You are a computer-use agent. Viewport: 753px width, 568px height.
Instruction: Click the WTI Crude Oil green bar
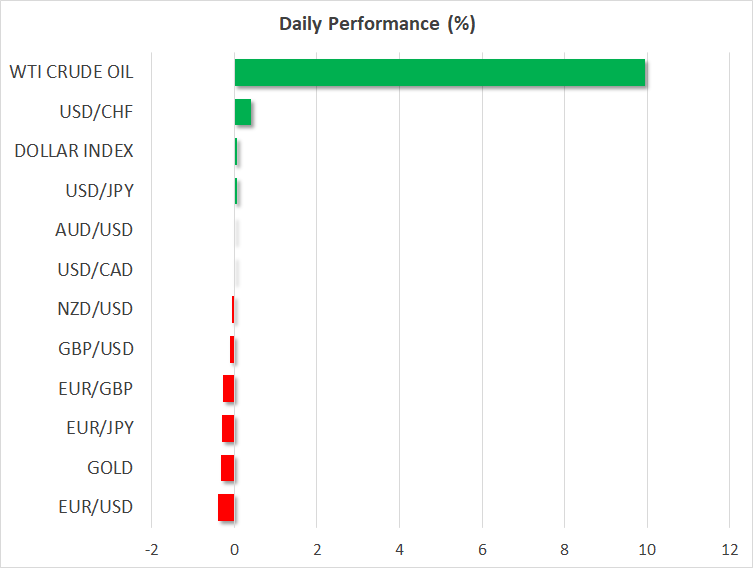pos(440,73)
